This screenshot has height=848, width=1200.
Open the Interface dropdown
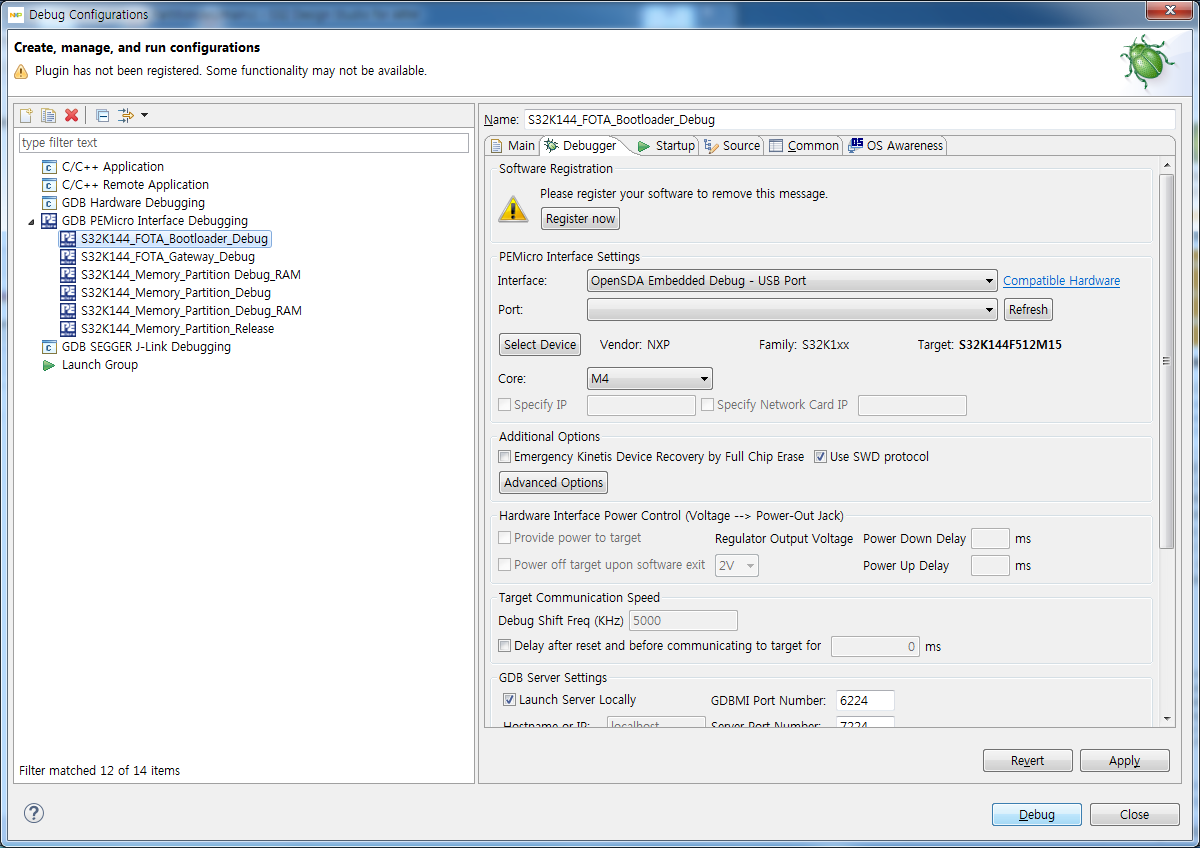pos(989,280)
